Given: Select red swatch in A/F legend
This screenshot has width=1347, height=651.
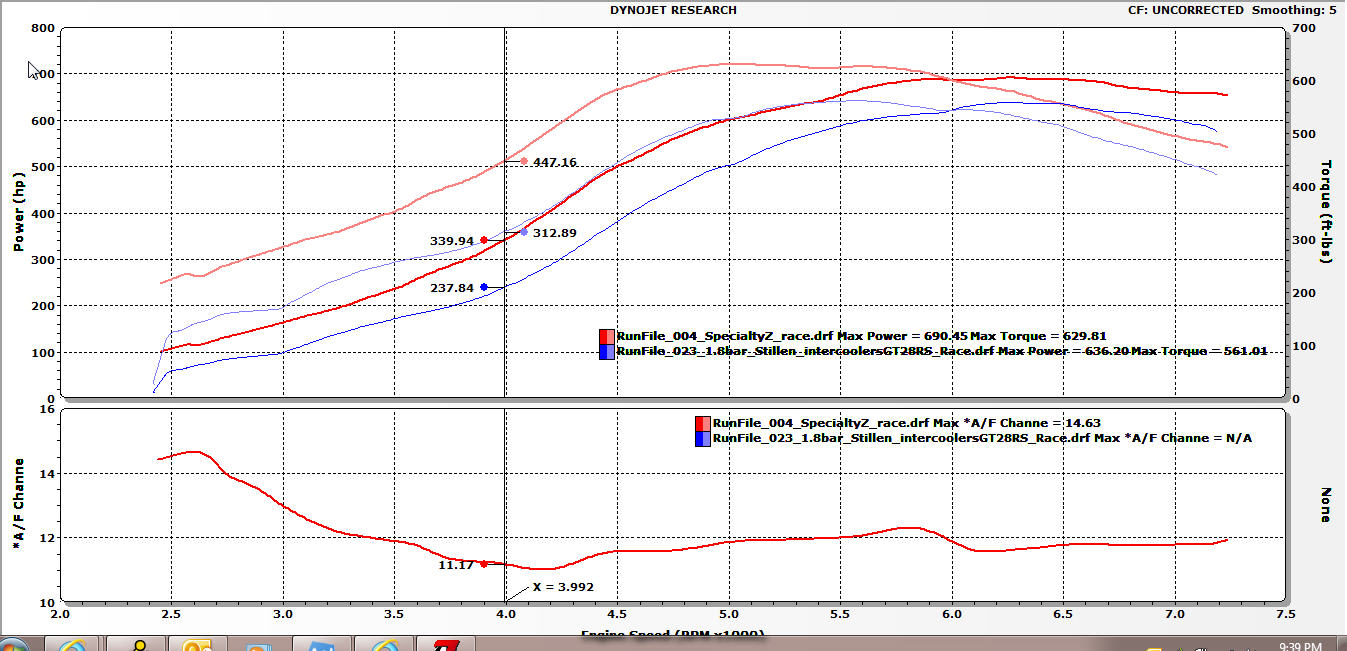Looking at the screenshot, I should pyautogui.click(x=703, y=423).
